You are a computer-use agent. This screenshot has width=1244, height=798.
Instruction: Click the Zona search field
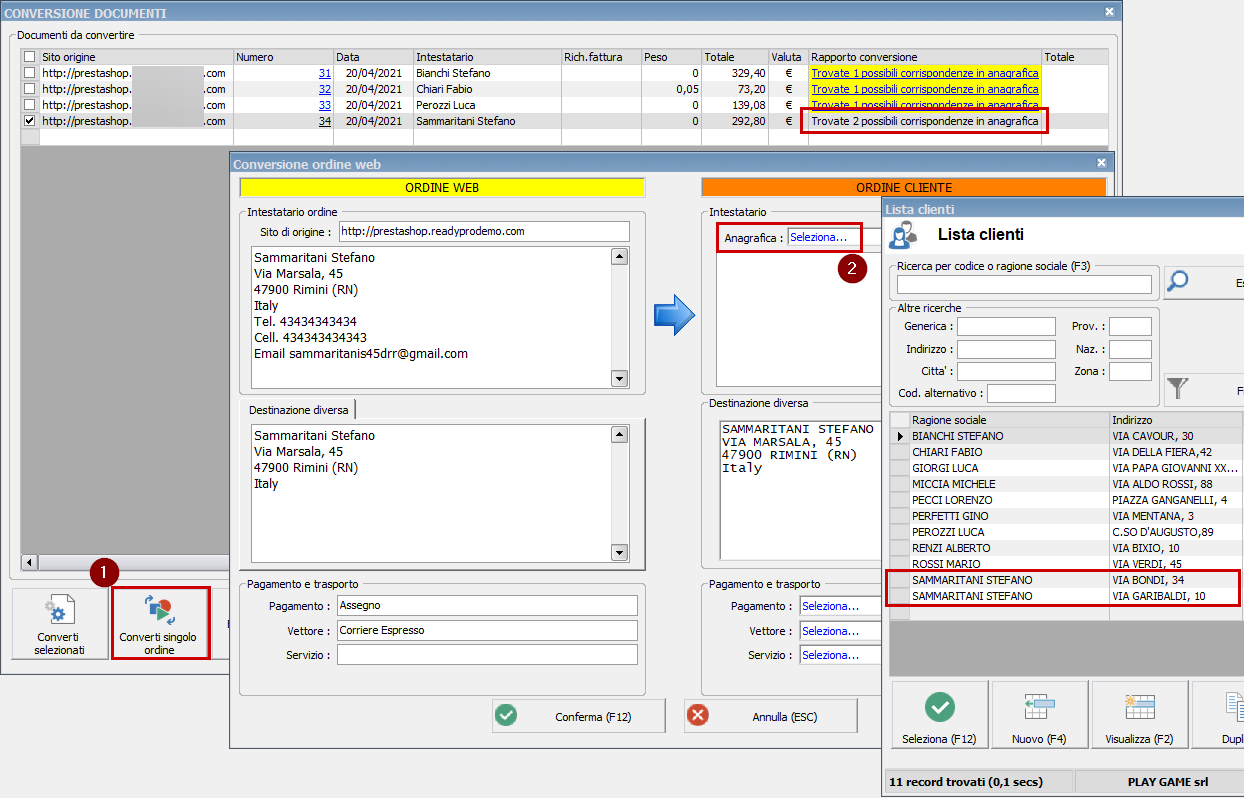point(1130,371)
